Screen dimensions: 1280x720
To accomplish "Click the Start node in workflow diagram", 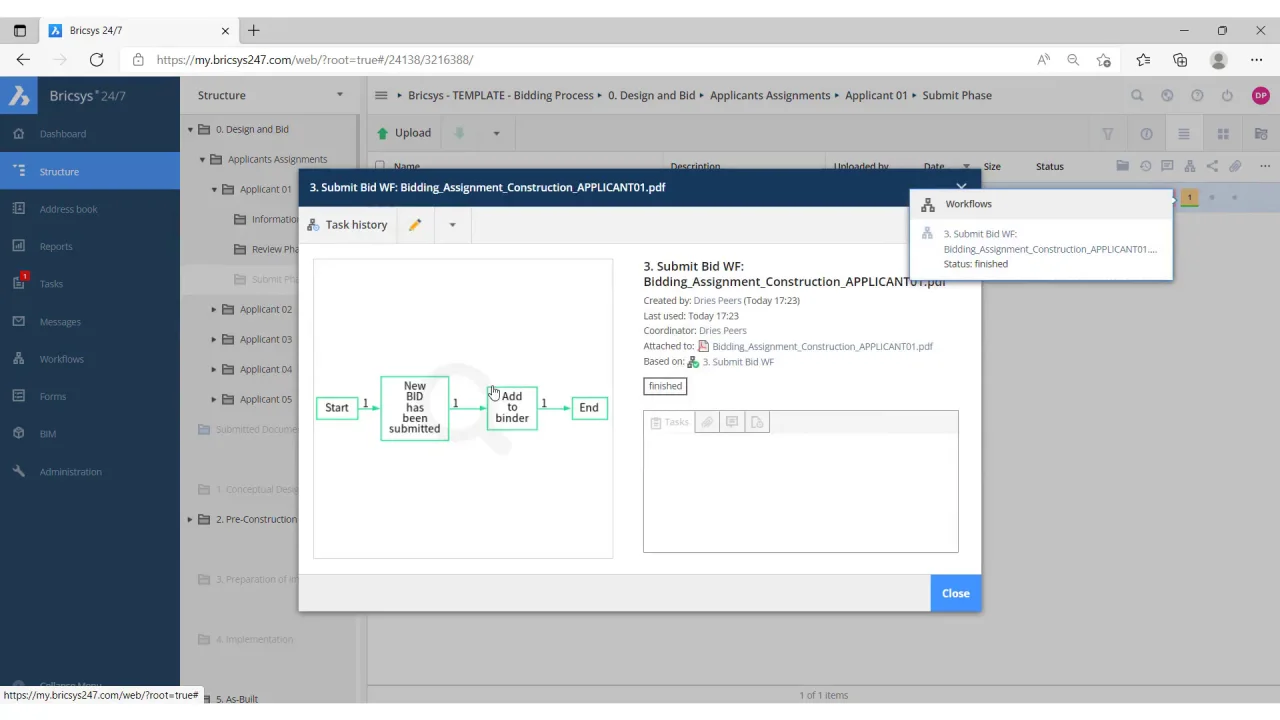I will 337,408.
